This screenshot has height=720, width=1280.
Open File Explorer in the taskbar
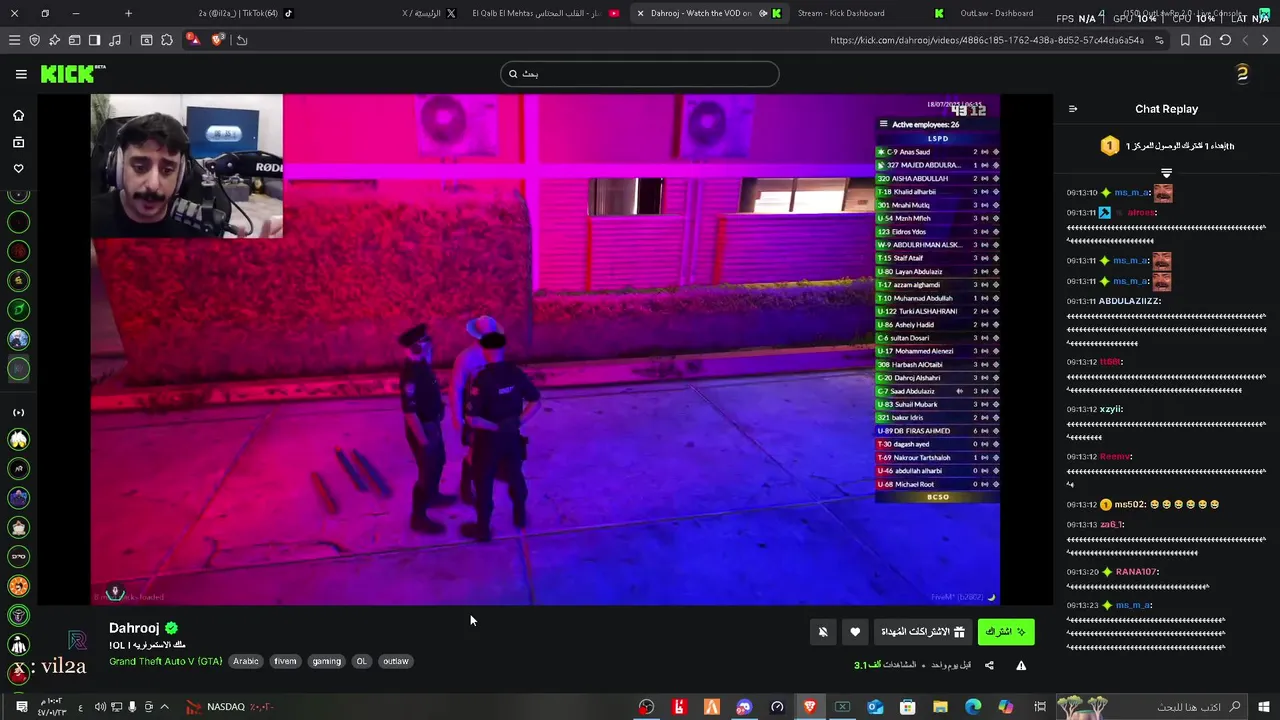940,707
